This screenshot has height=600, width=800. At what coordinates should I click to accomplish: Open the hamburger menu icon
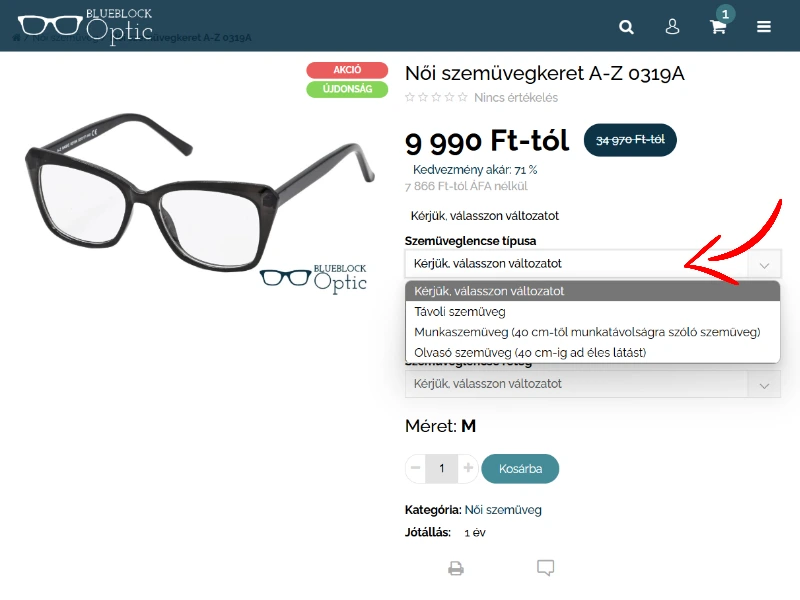(x=764, y=27)
